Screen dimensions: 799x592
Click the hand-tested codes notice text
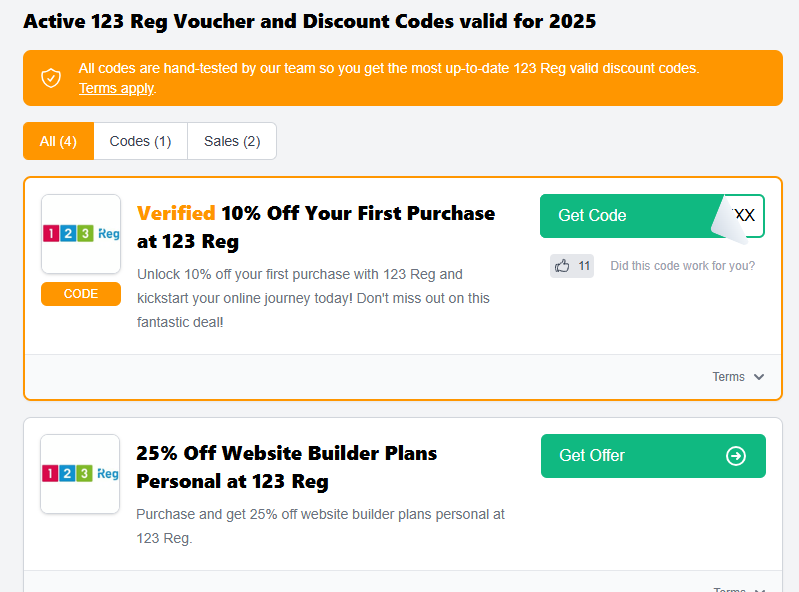(389, 68)
